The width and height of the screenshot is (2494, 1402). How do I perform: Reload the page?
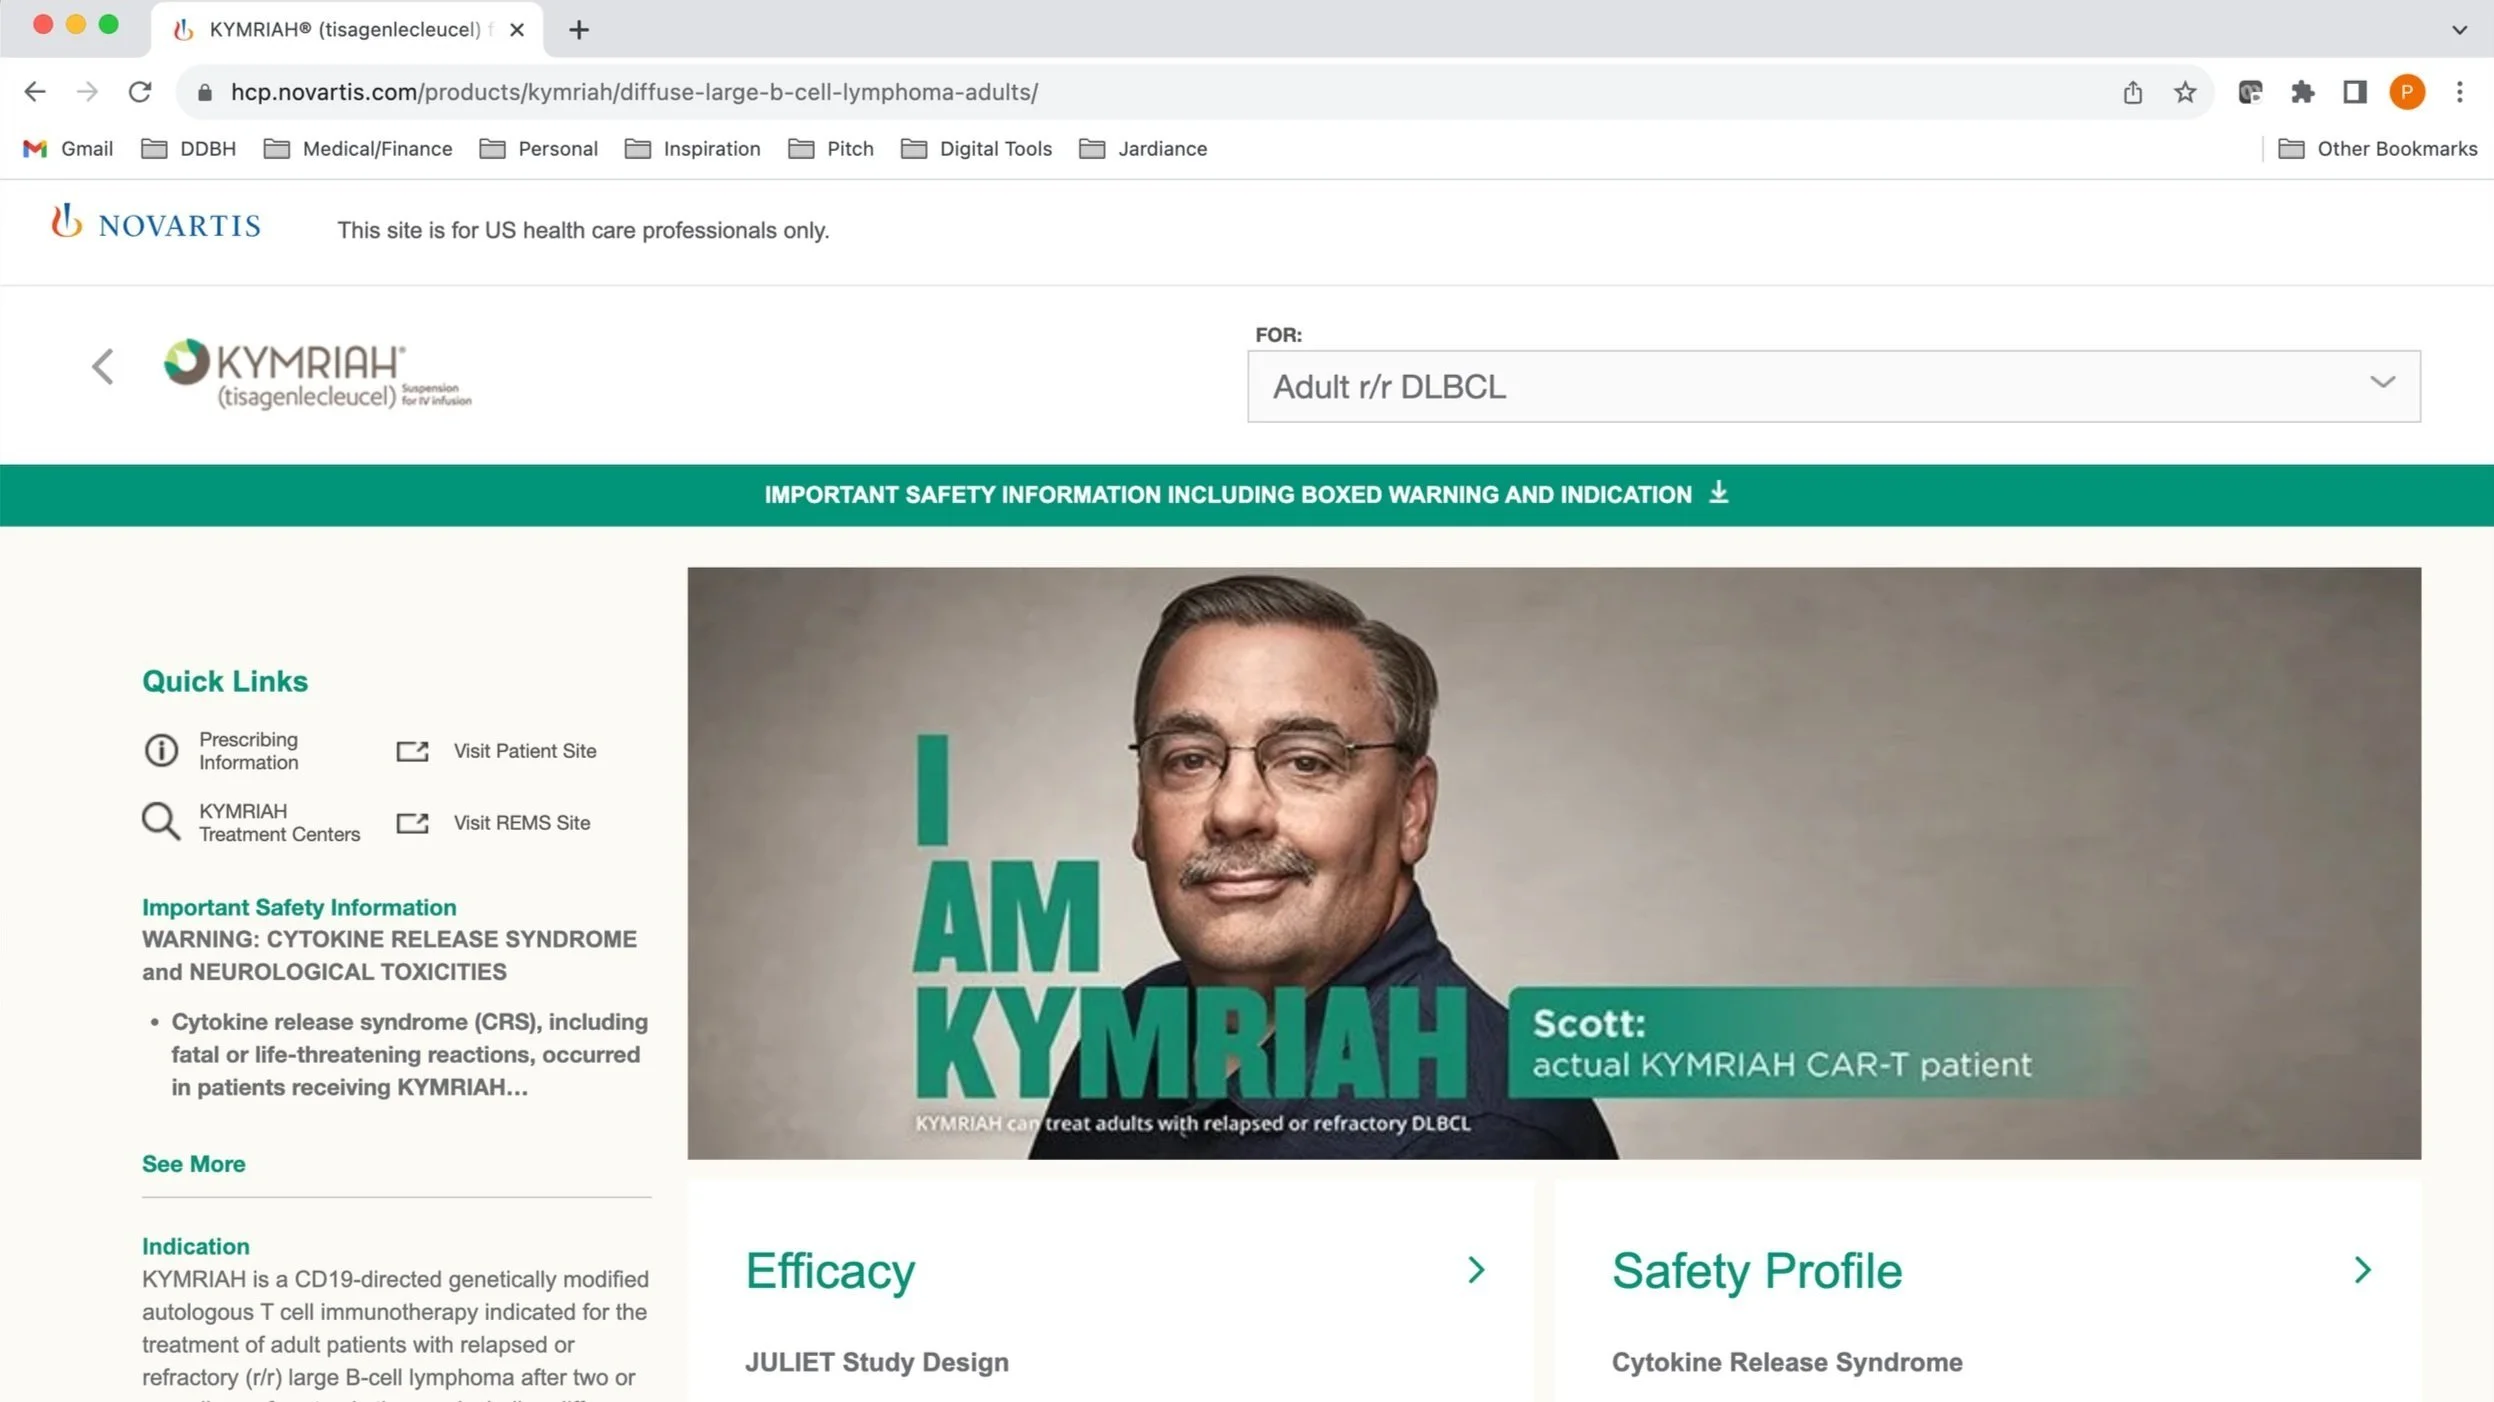click(140, 92)
